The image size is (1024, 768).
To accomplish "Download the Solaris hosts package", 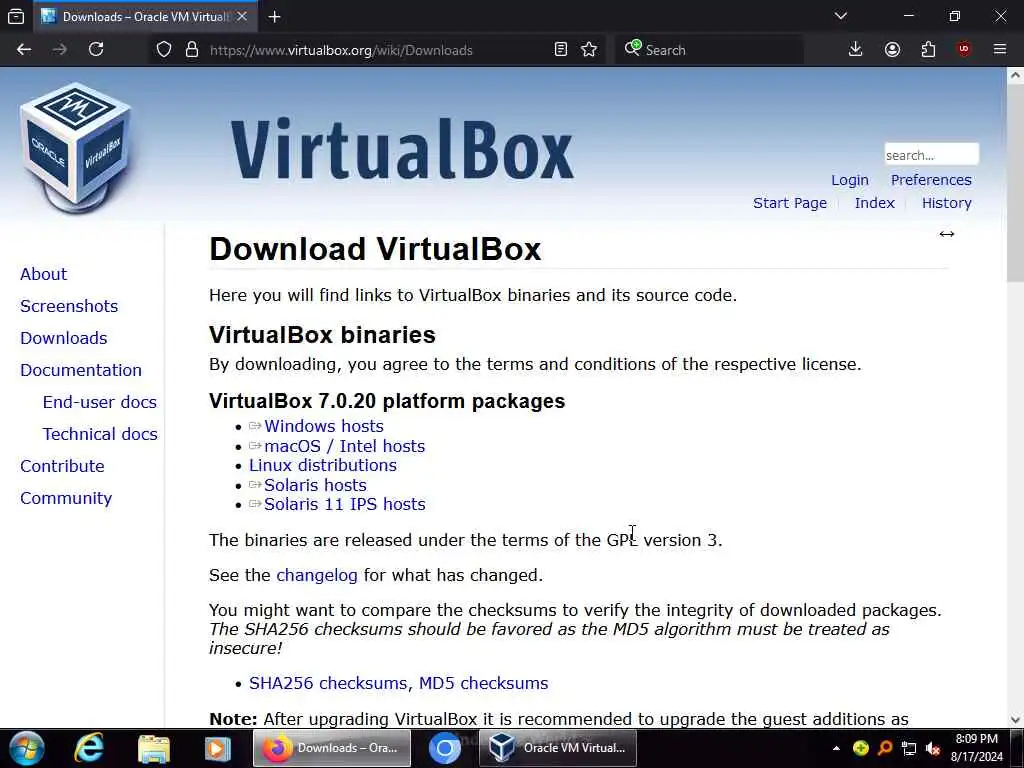I will (315, 485).
